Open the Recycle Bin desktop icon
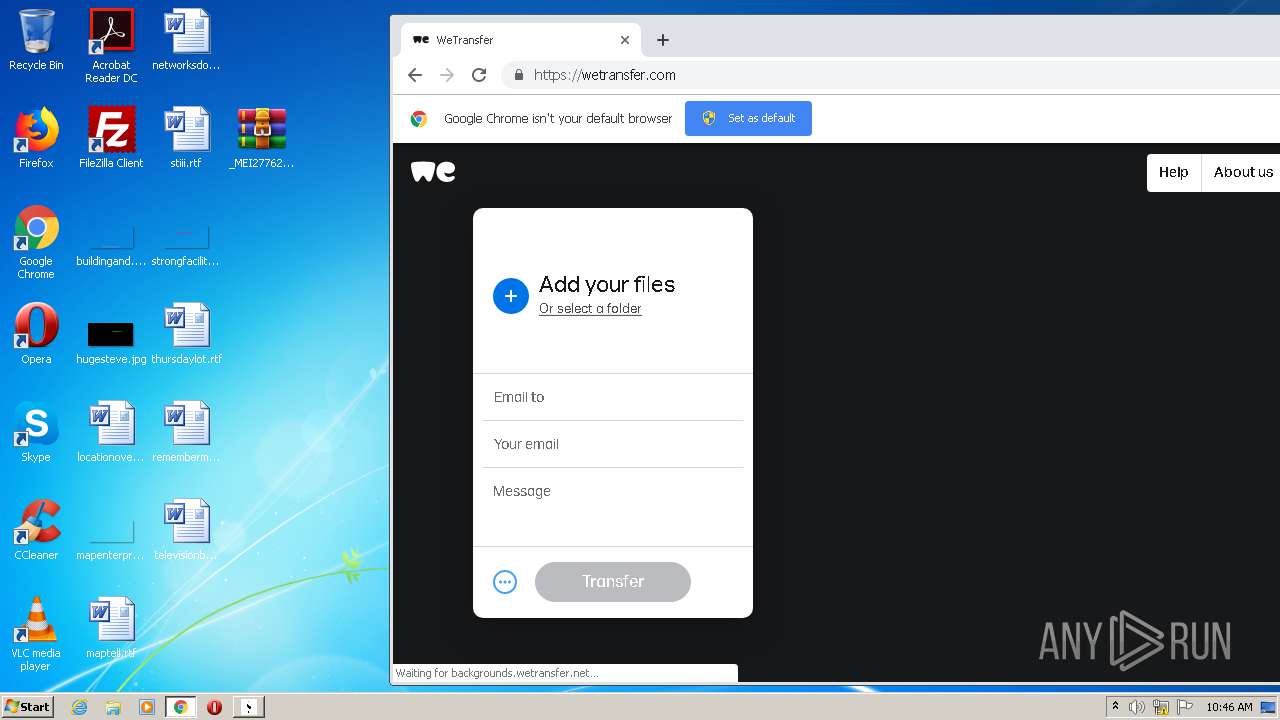The image size is (1280, 720). [x=36, y=40]
